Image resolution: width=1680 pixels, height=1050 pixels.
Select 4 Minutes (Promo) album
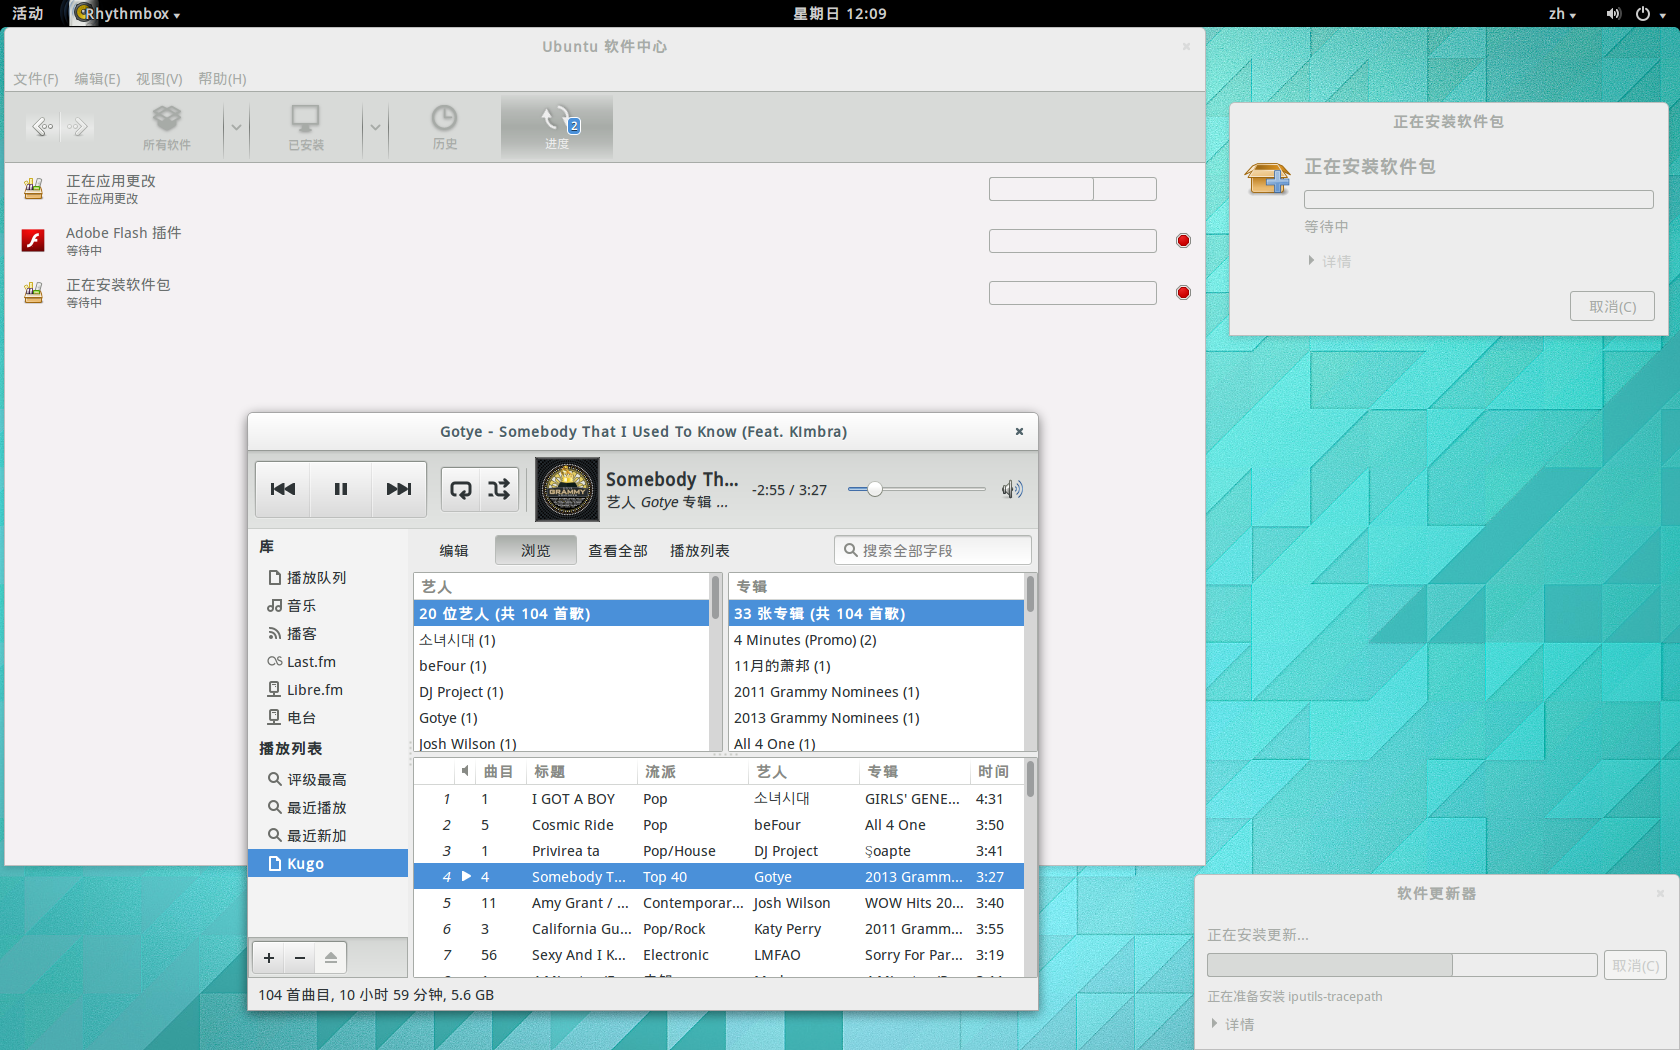click(876, 640)
